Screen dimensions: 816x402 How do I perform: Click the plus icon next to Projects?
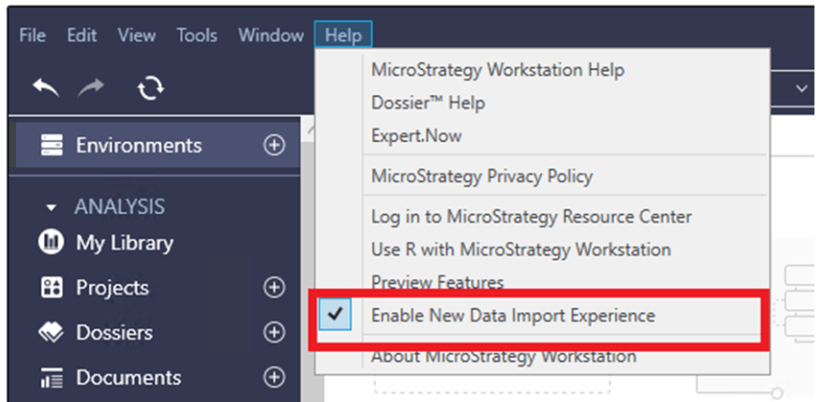(274, 287)
